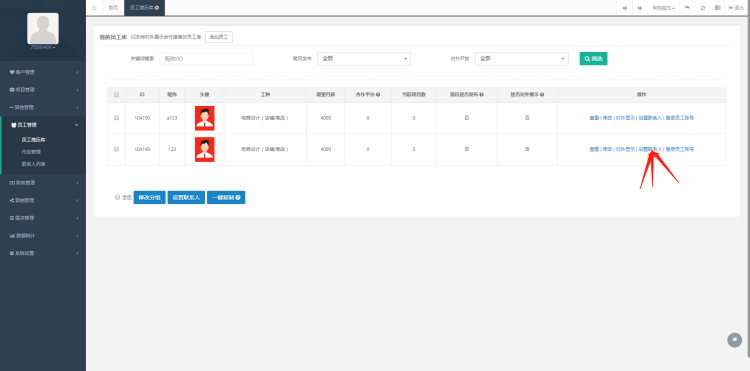The image size is (750, 371).
Task: Tick the checkbox for row 104149
Action: tap(116, 149)
